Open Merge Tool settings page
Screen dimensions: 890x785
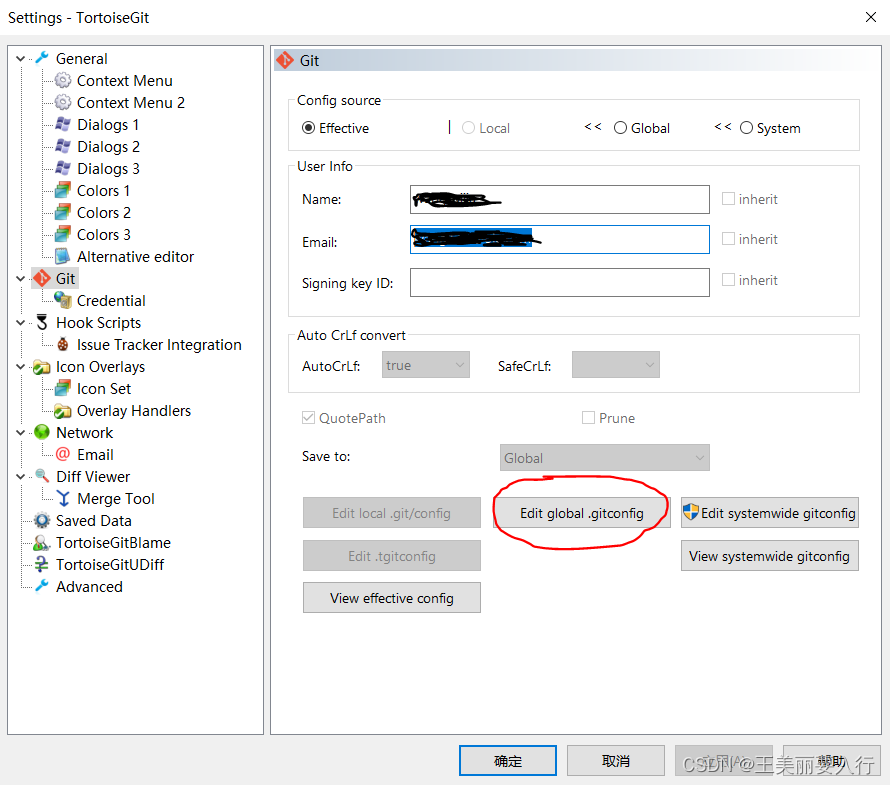[116, 498]
